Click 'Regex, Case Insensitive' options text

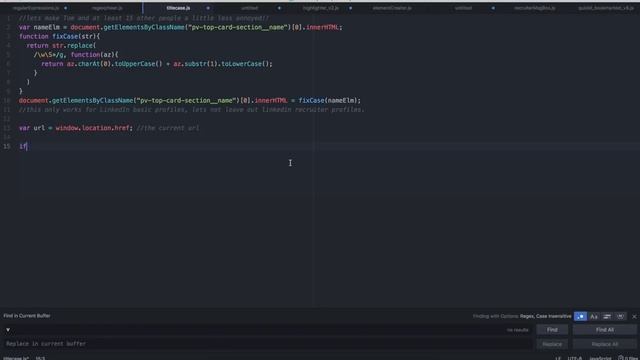(x=545, y=316)
